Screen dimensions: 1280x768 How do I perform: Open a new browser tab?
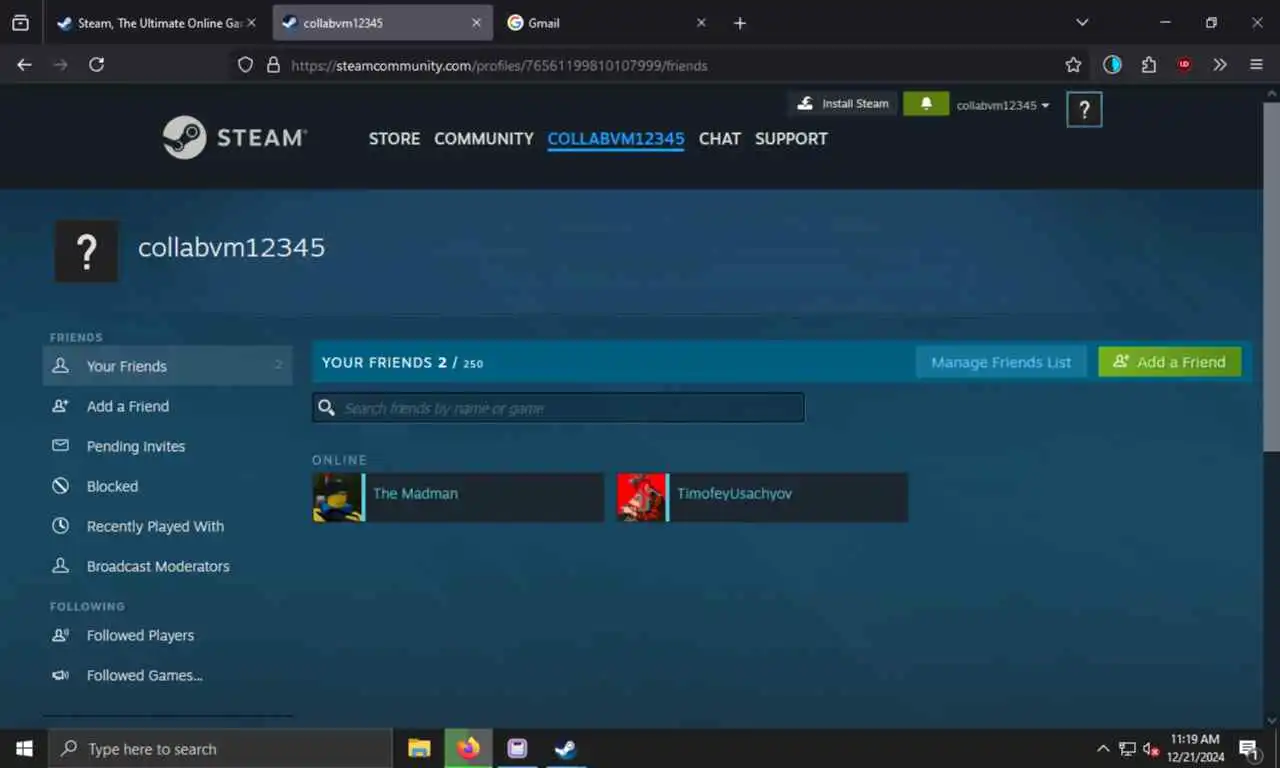click(x=740, y=23)
